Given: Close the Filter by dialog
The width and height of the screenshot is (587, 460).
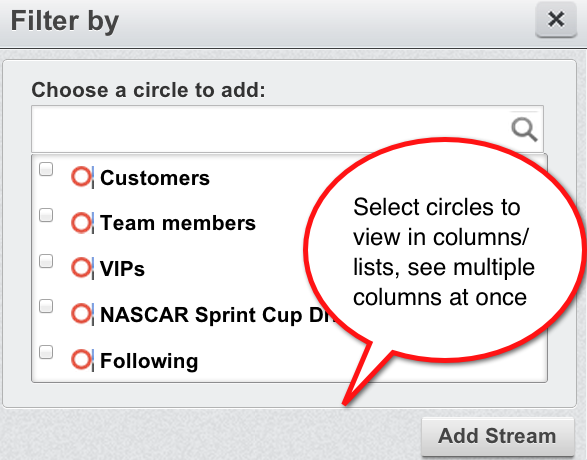Looking at the screenshot, I should tap(556, 19).
